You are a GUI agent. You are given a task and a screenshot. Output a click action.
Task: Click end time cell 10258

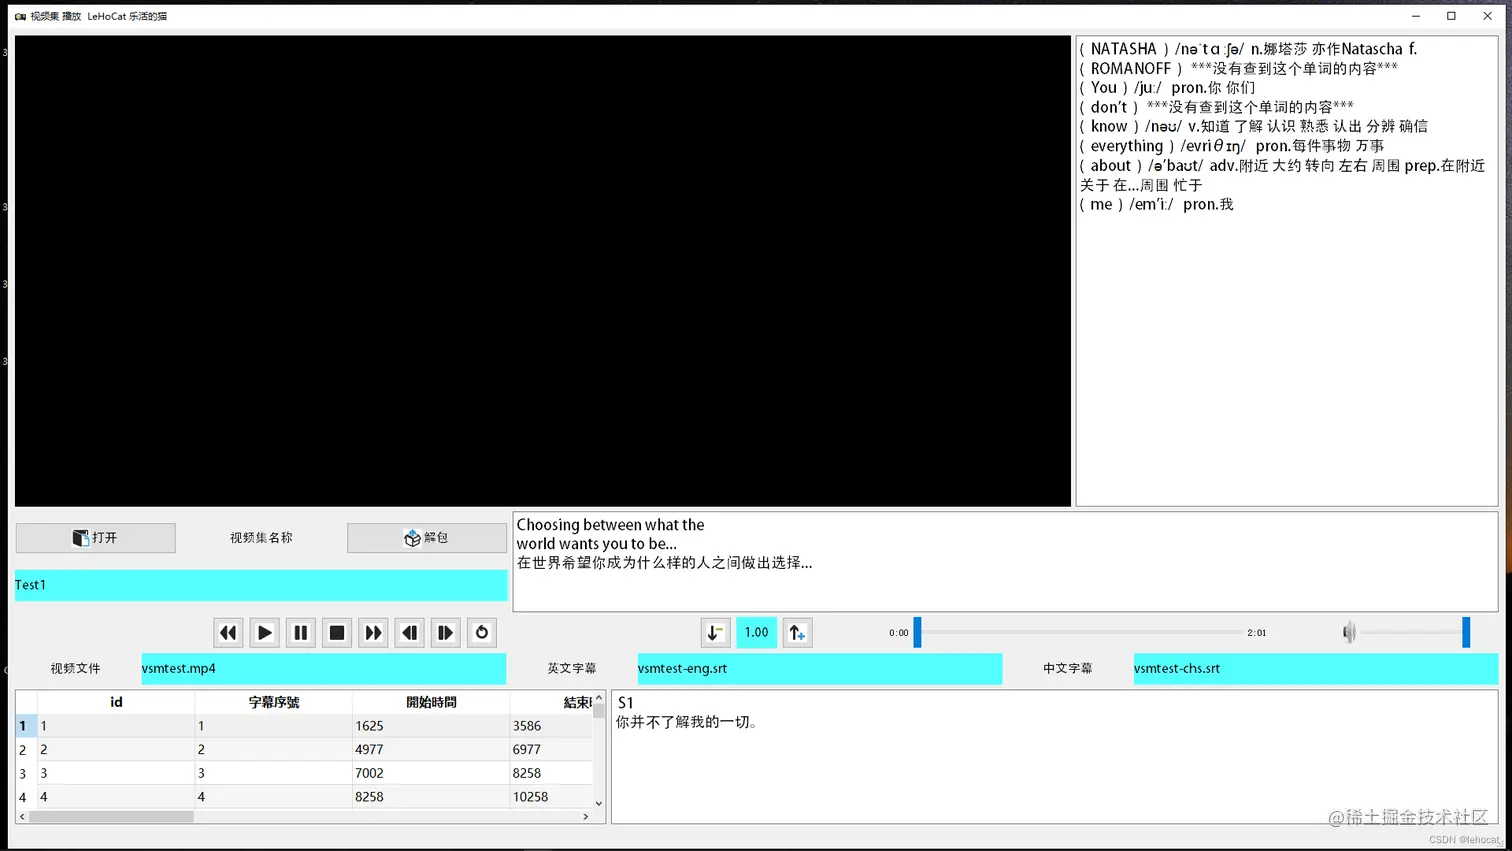[x=551, y=797]
